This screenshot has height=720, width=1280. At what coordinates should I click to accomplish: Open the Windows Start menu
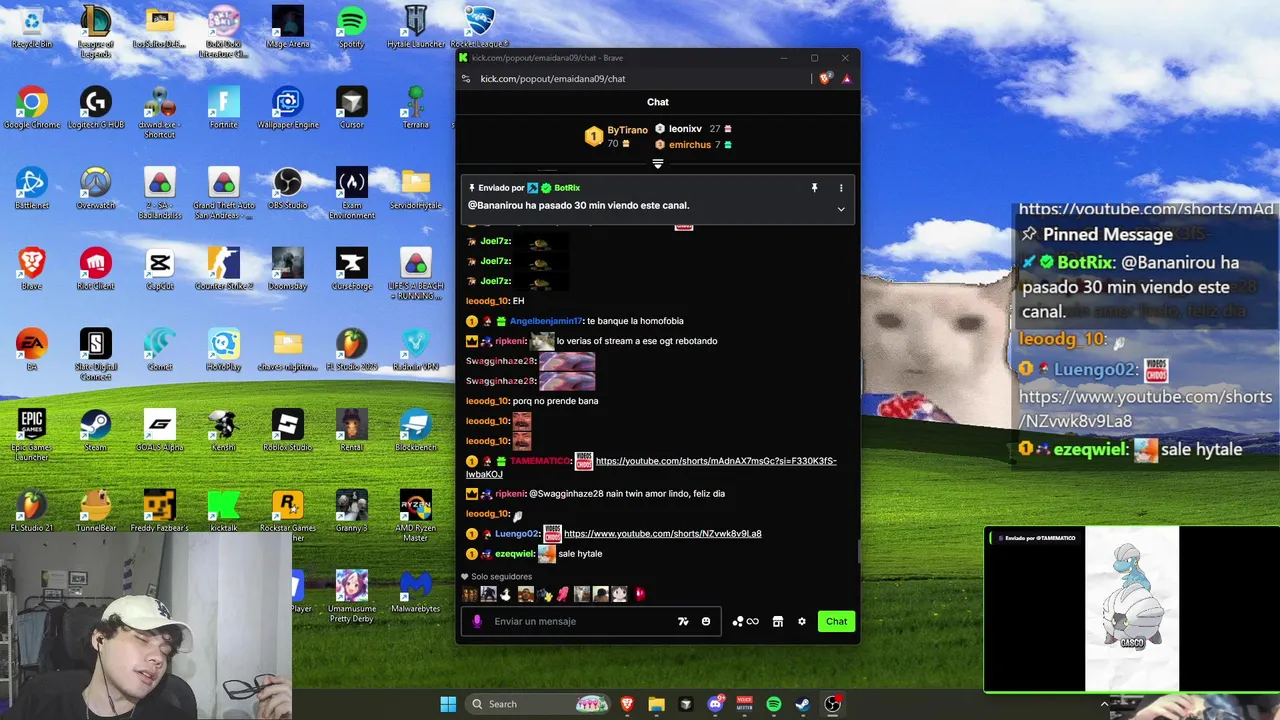(448, 704)
